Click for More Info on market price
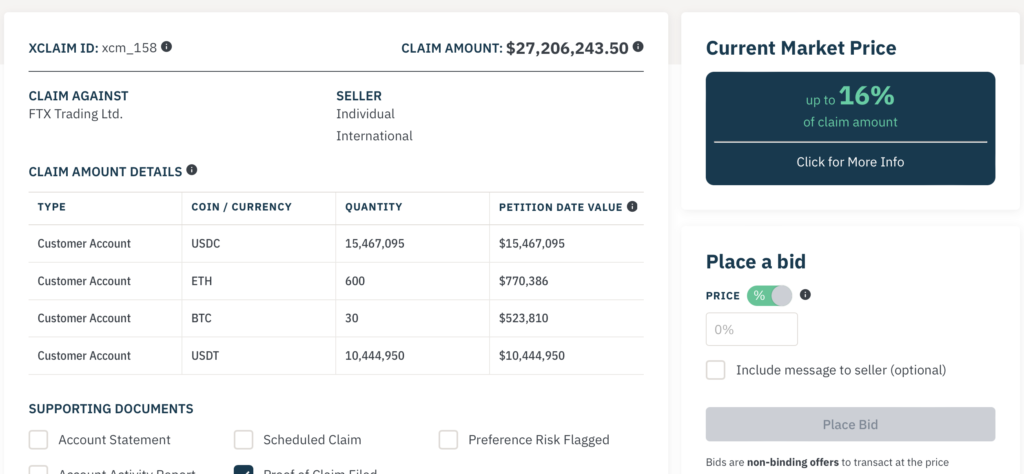The height and width of the screenshot is (474, 1024). coord(850,162)
